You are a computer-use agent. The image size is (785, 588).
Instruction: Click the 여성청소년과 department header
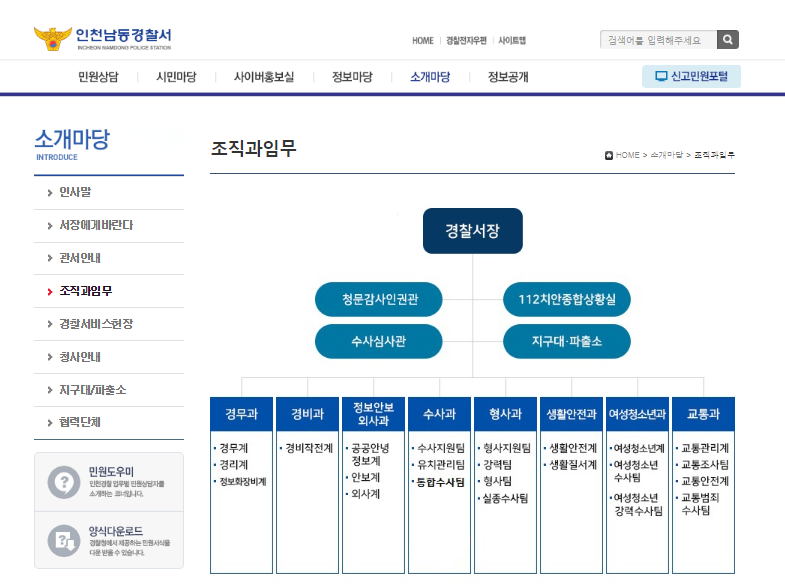tap(637, 414)
